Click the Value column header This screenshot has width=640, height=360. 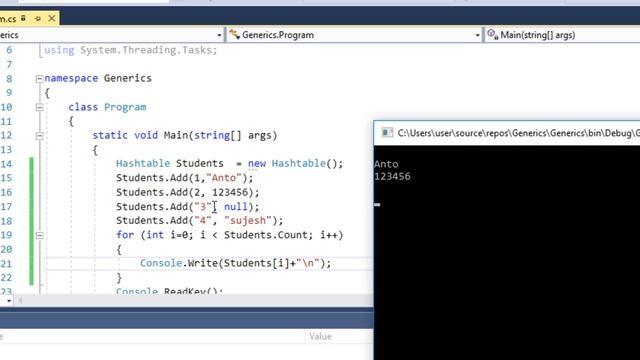click(320, 336)
